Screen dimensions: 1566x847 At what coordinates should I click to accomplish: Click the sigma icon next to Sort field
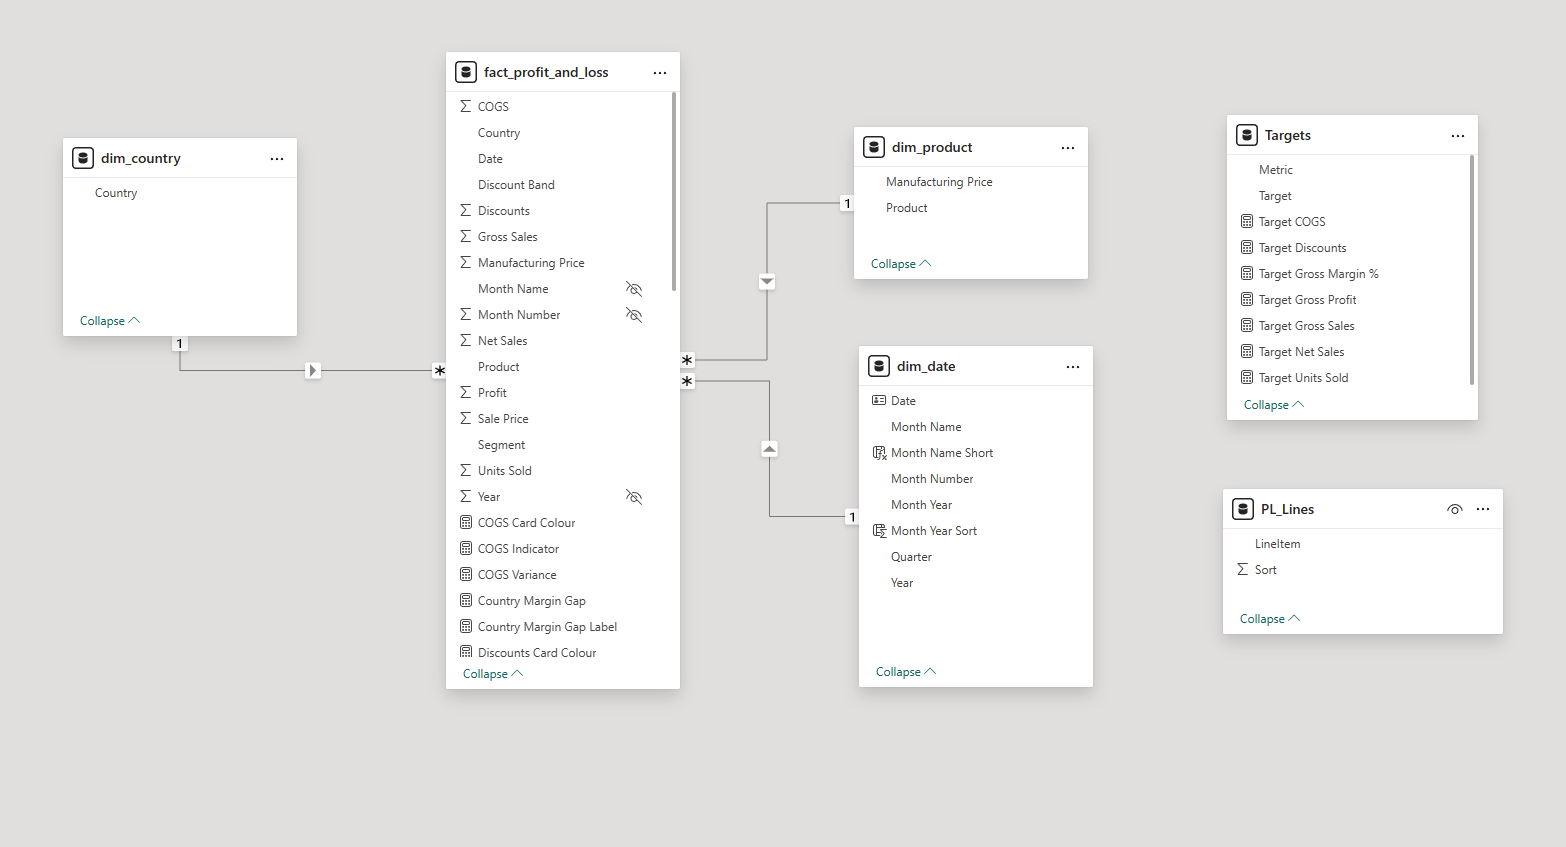(1242, 569)
